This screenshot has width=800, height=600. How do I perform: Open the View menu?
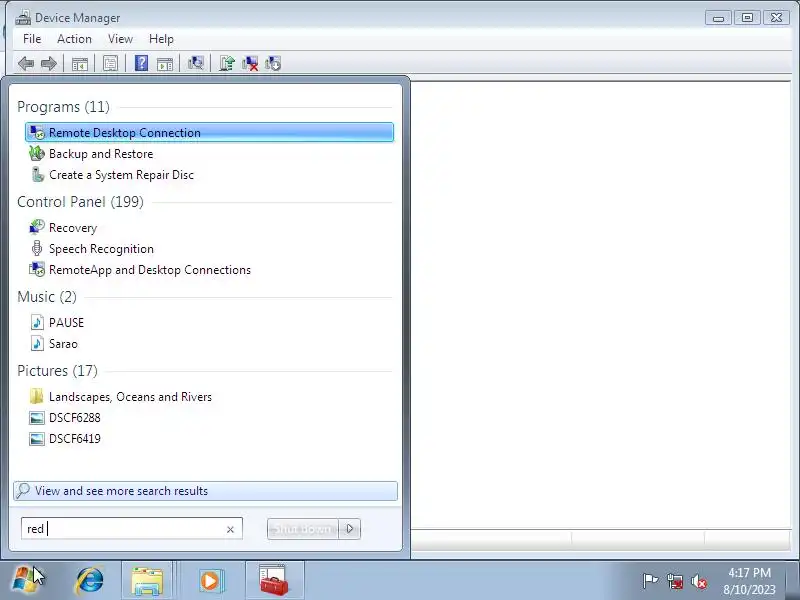[x=120, y=39]
